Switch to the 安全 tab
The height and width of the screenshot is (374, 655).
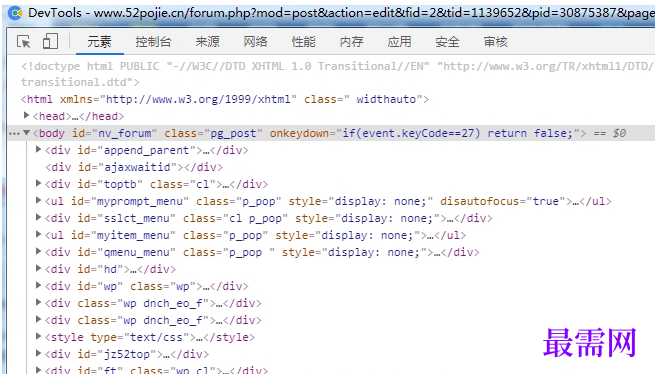point(447,42)
